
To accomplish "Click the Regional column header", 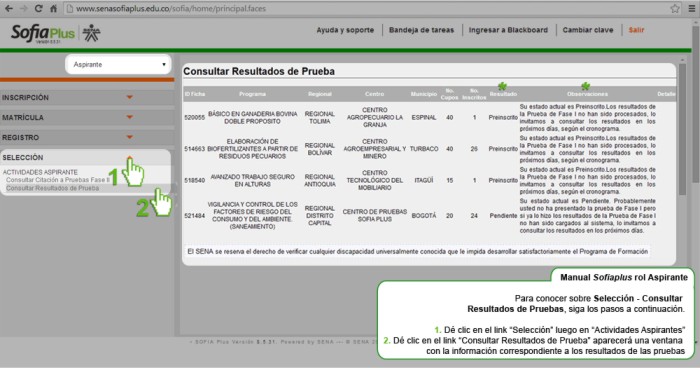I will tap(320, 94).
